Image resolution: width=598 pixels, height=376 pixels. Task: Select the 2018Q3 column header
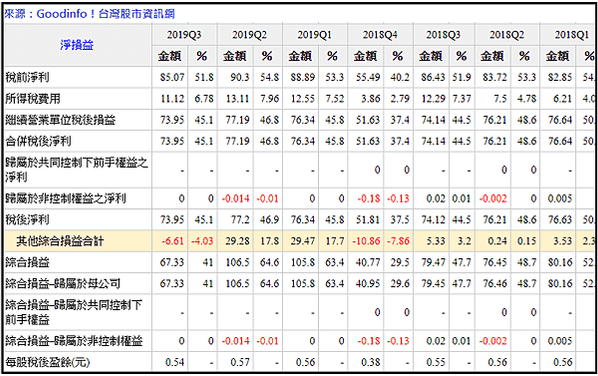444,35
